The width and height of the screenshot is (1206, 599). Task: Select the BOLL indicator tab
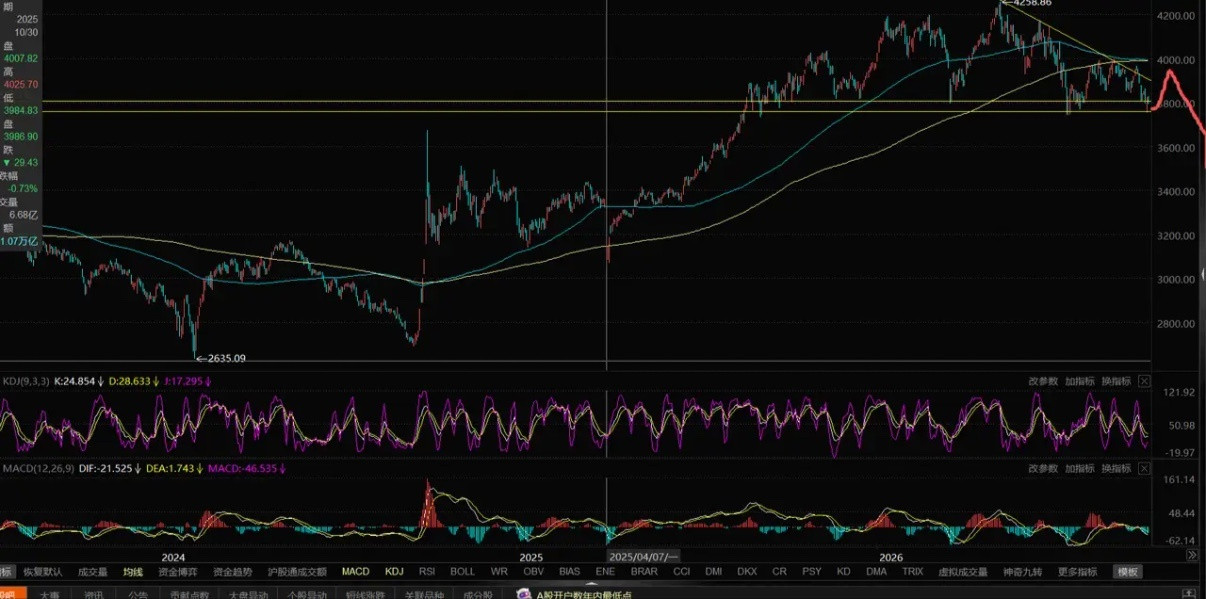[x=463, y=572]
